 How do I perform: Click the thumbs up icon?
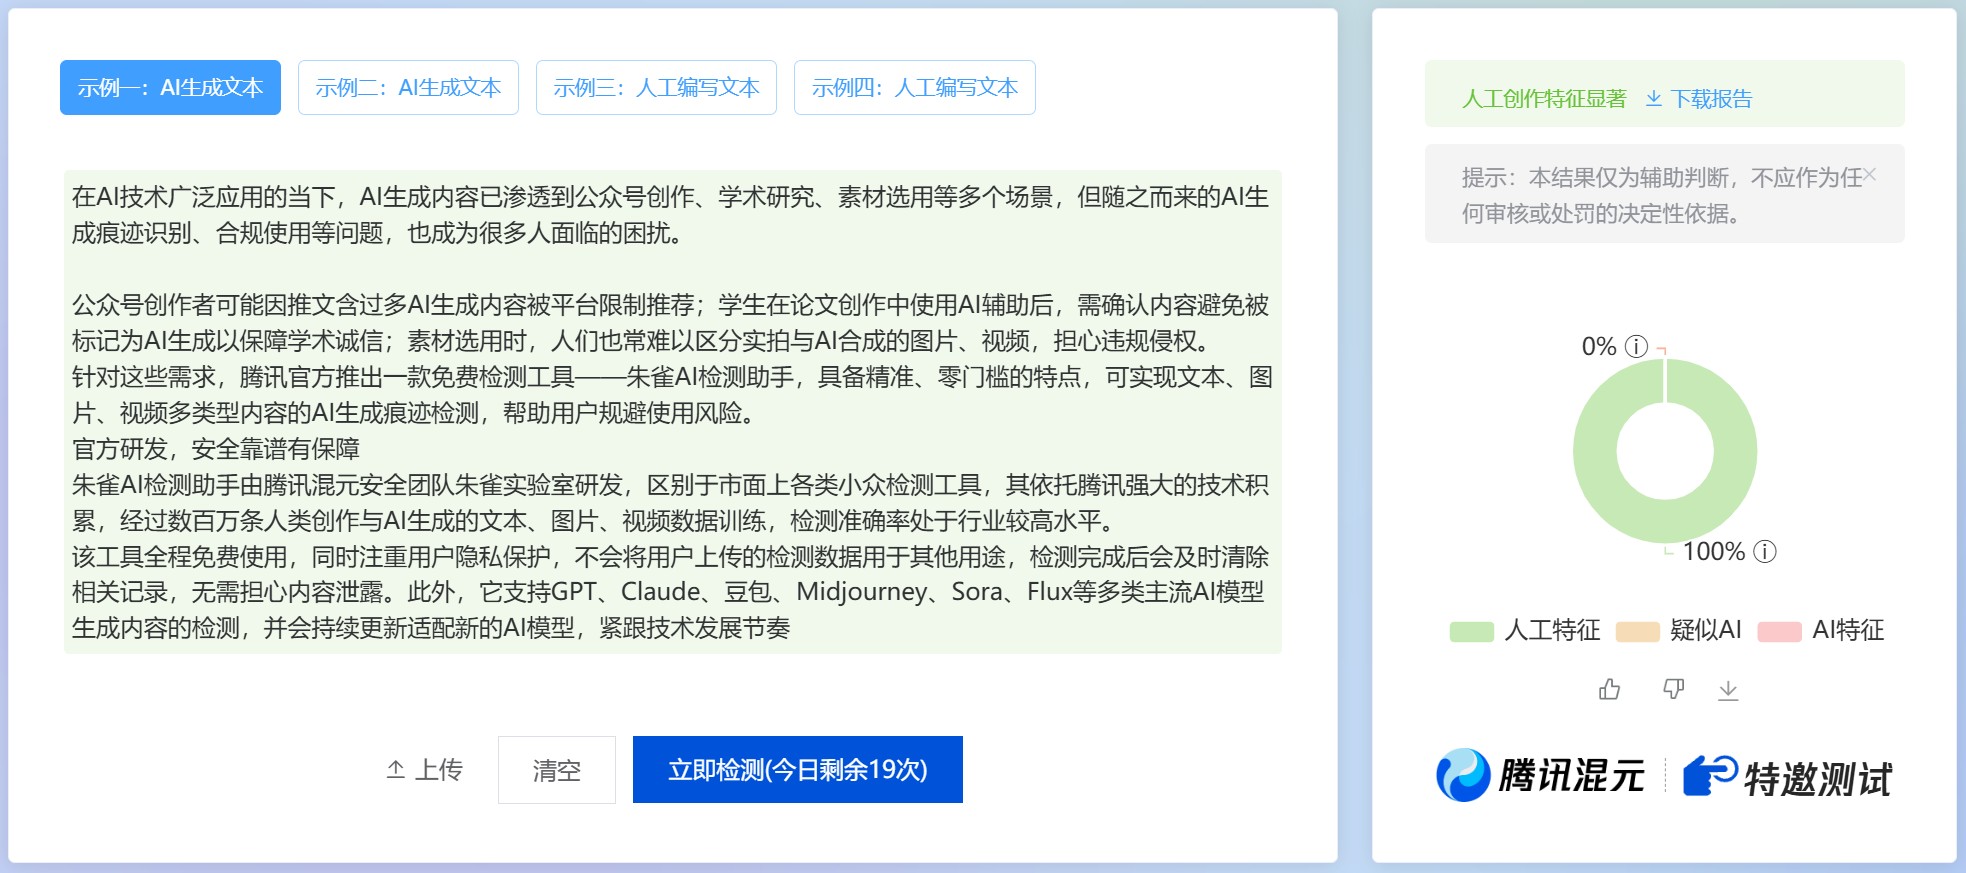pyautogui.click(x=1609, y=689)
